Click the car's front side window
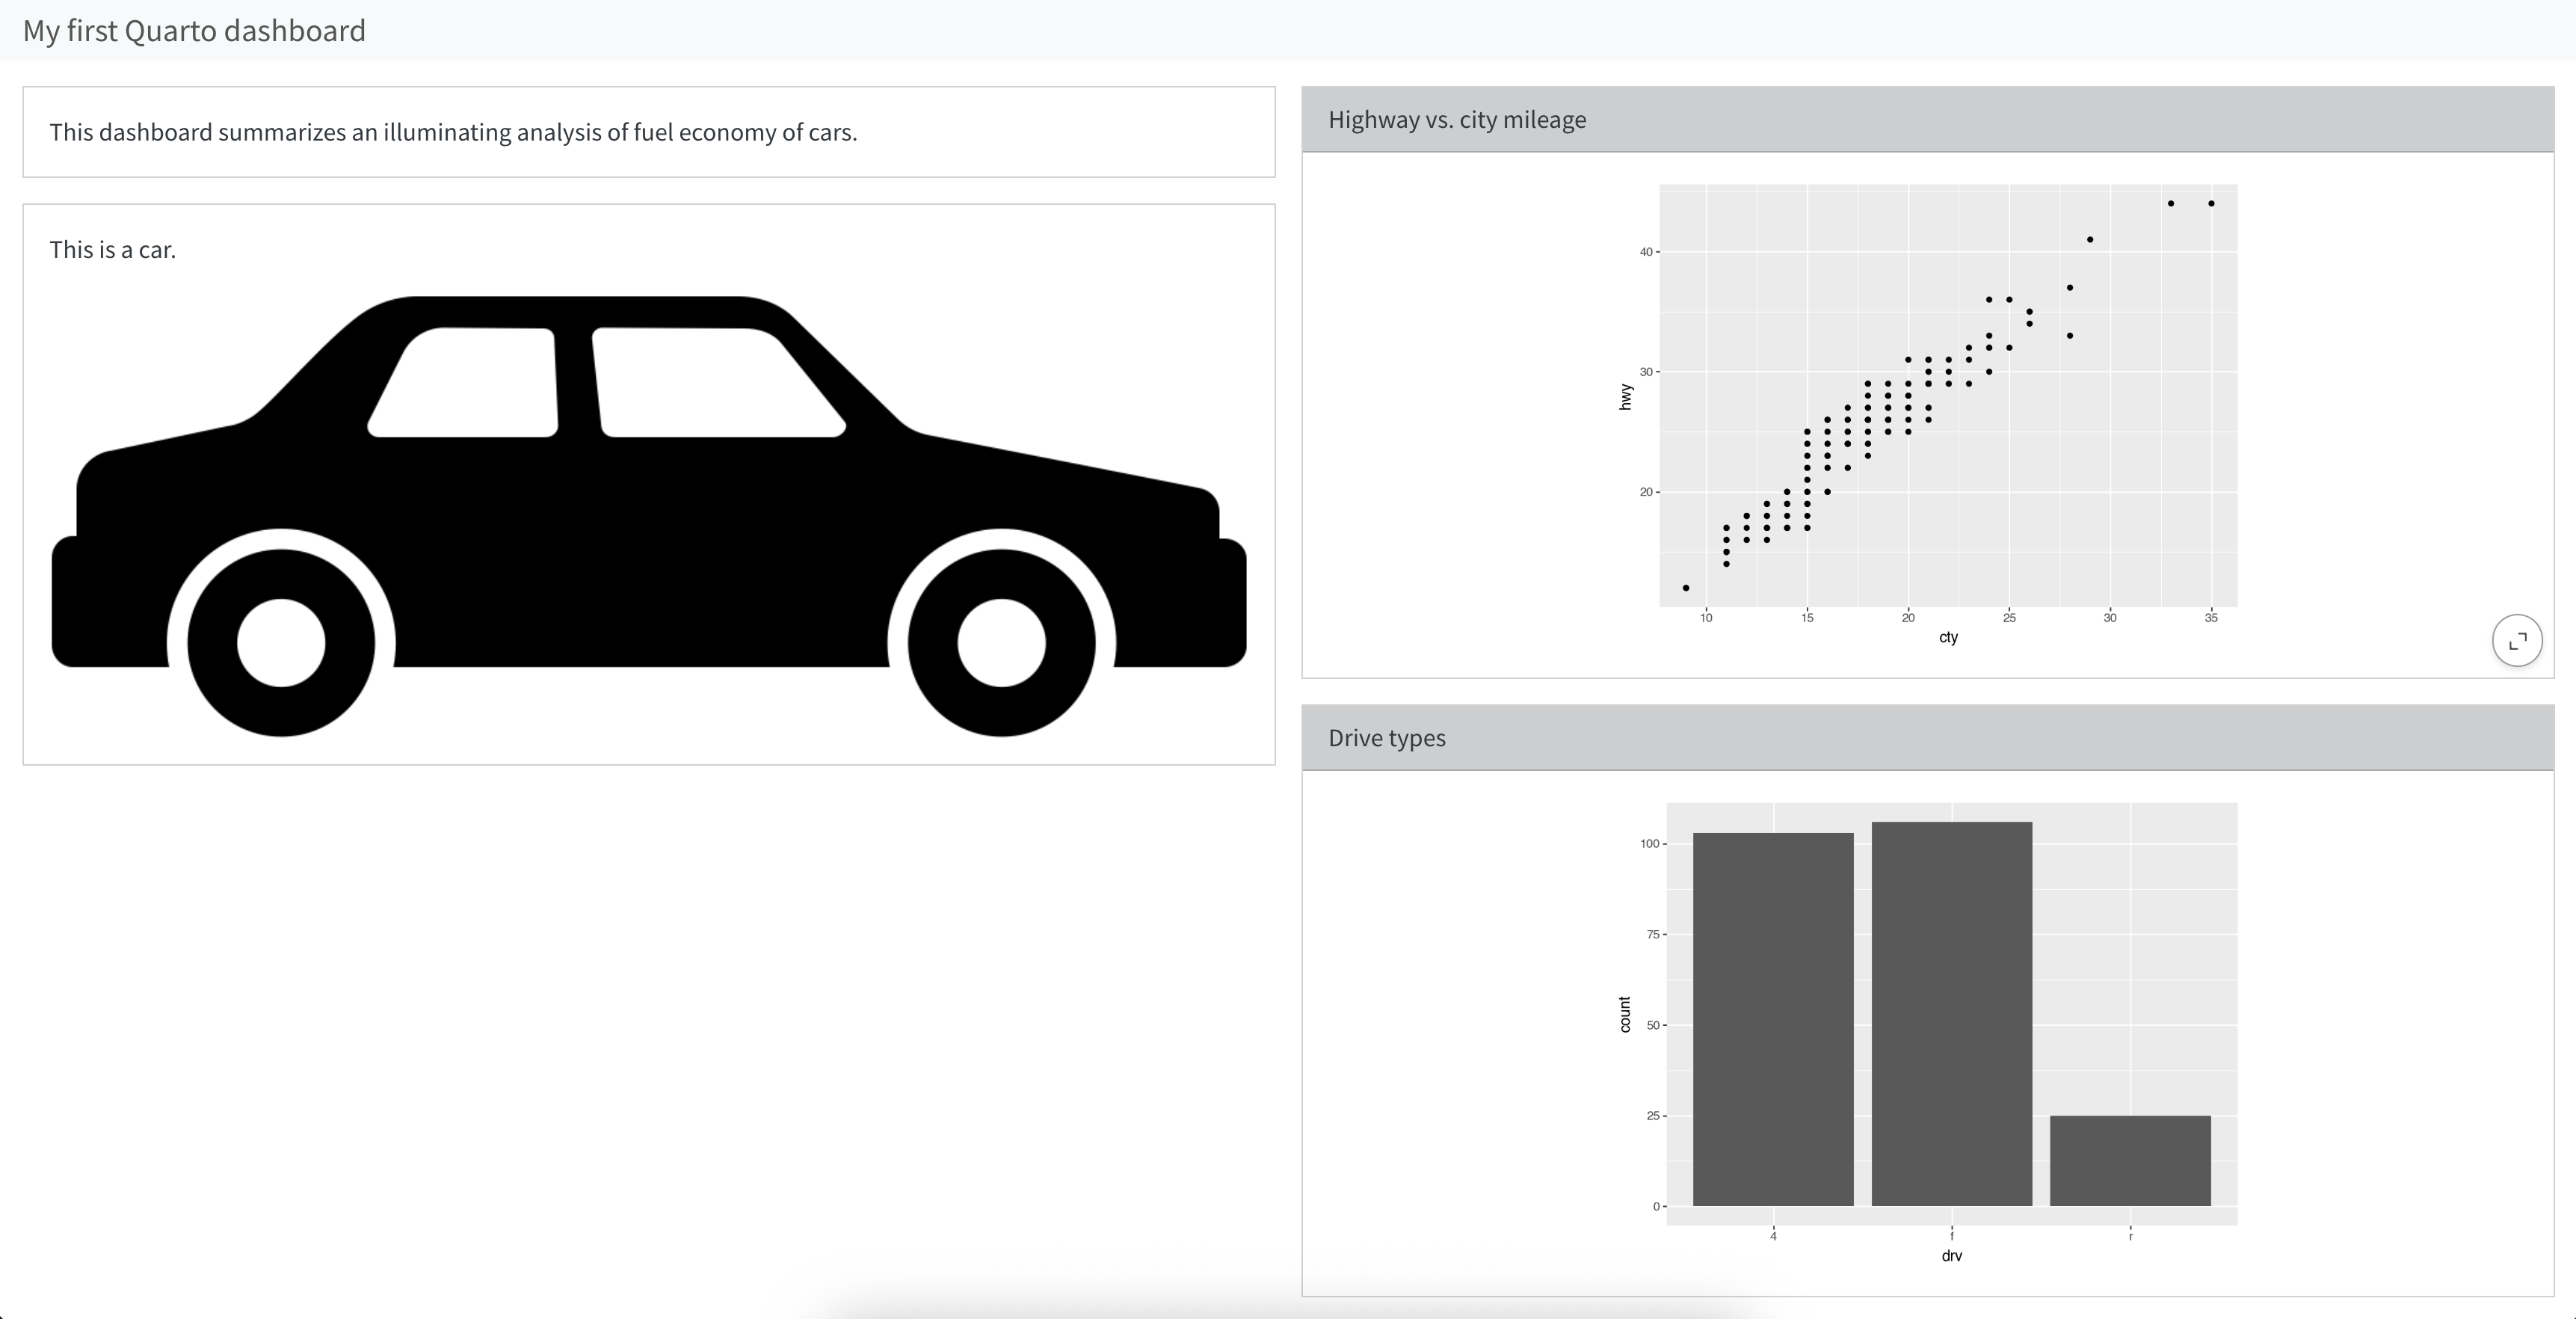 tap(715, 383)
